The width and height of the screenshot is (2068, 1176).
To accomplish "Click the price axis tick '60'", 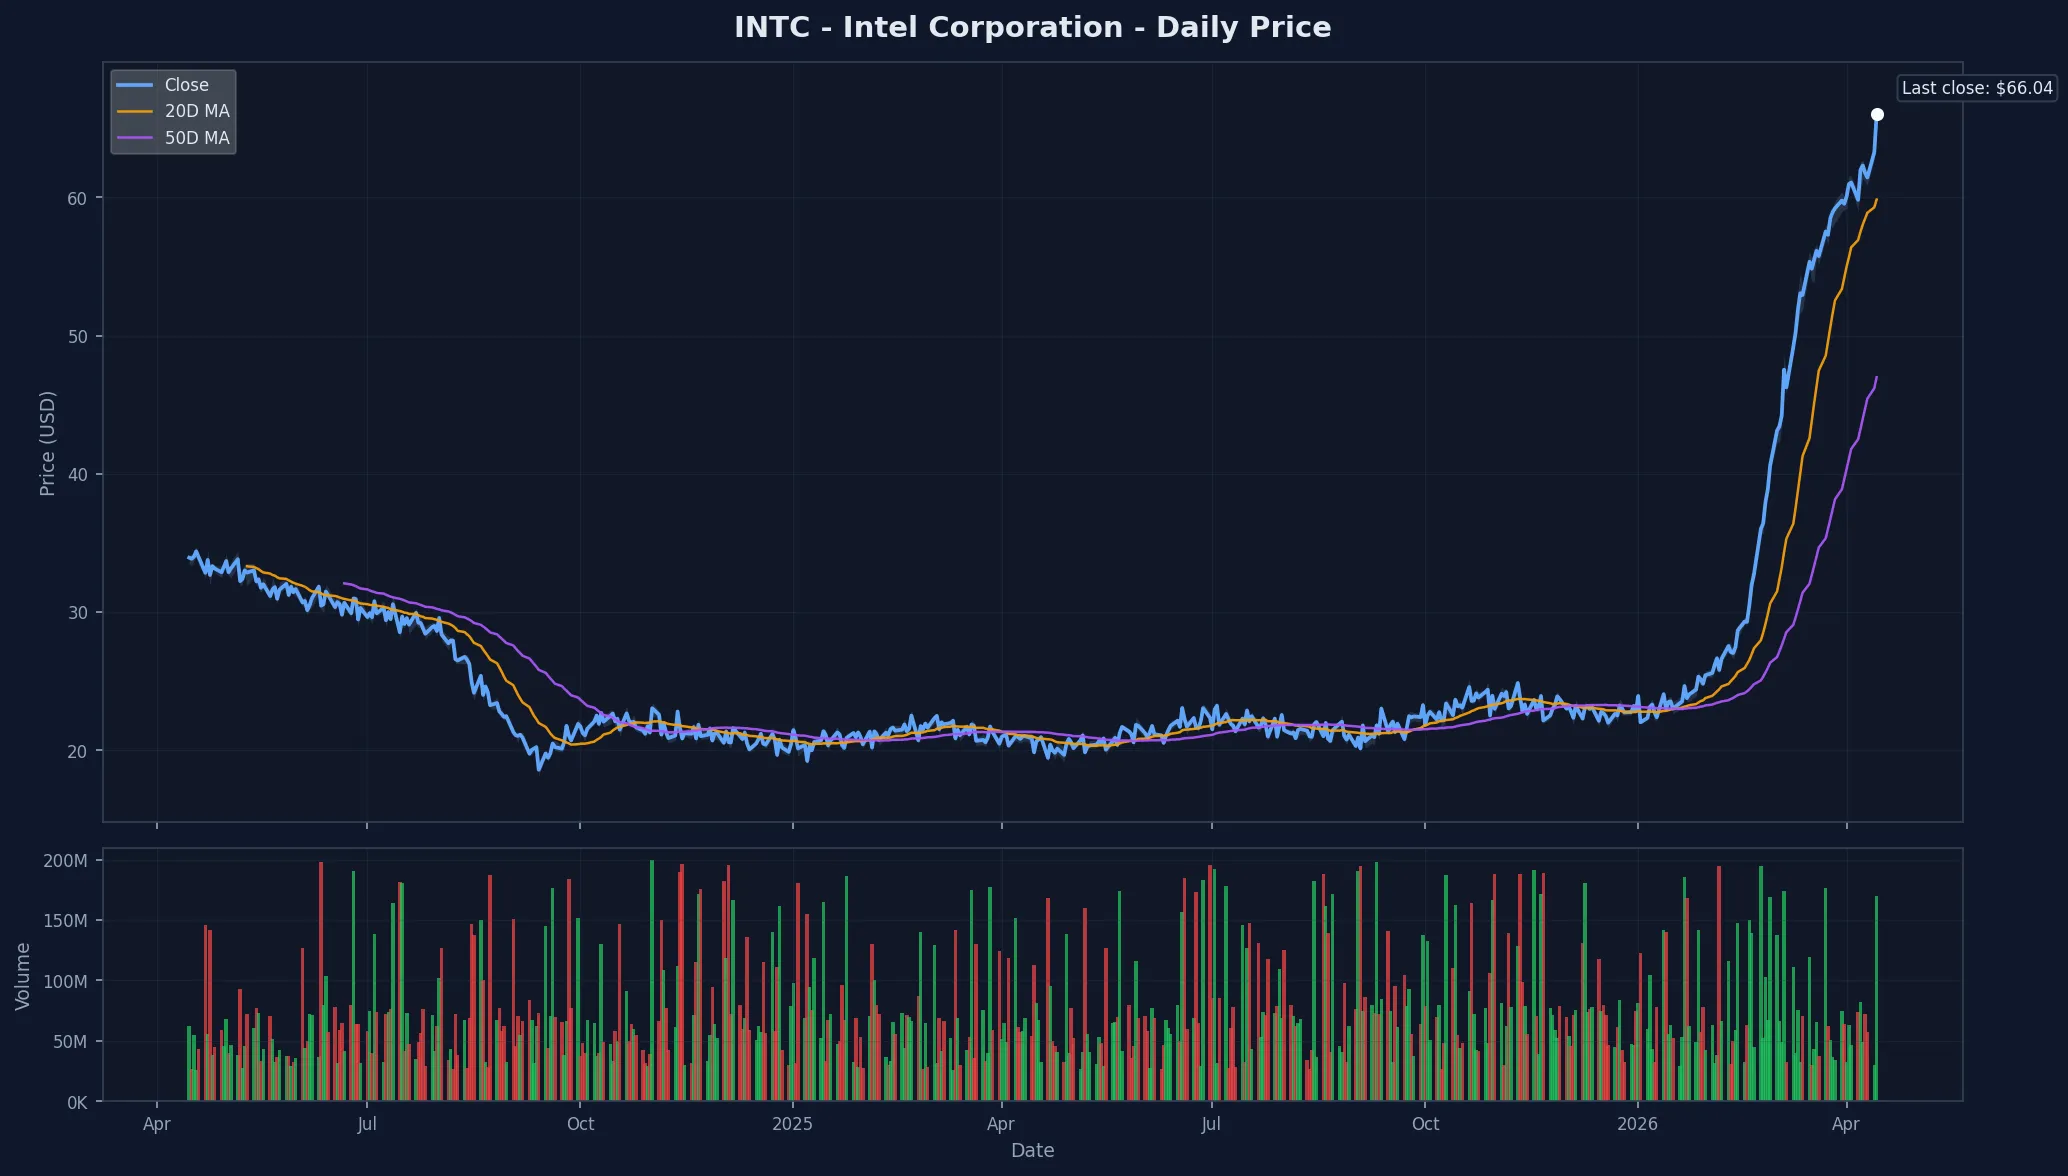I will pos(77,198).
